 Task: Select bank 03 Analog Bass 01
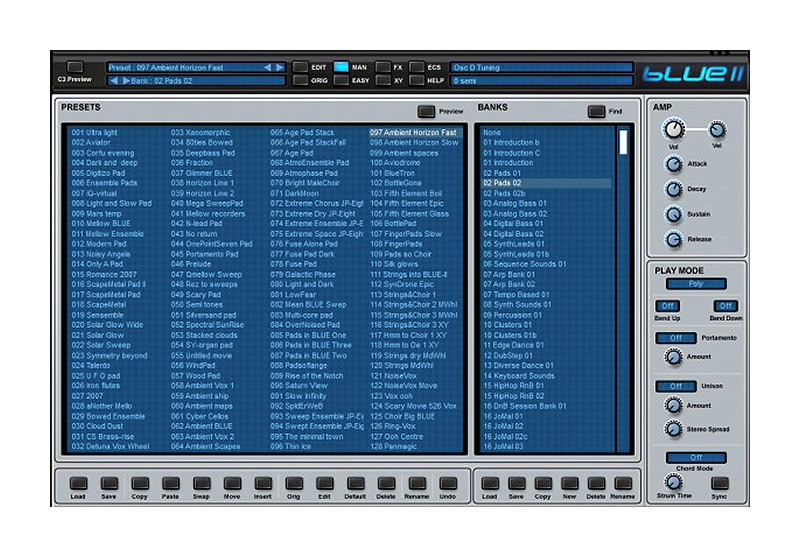515,203
